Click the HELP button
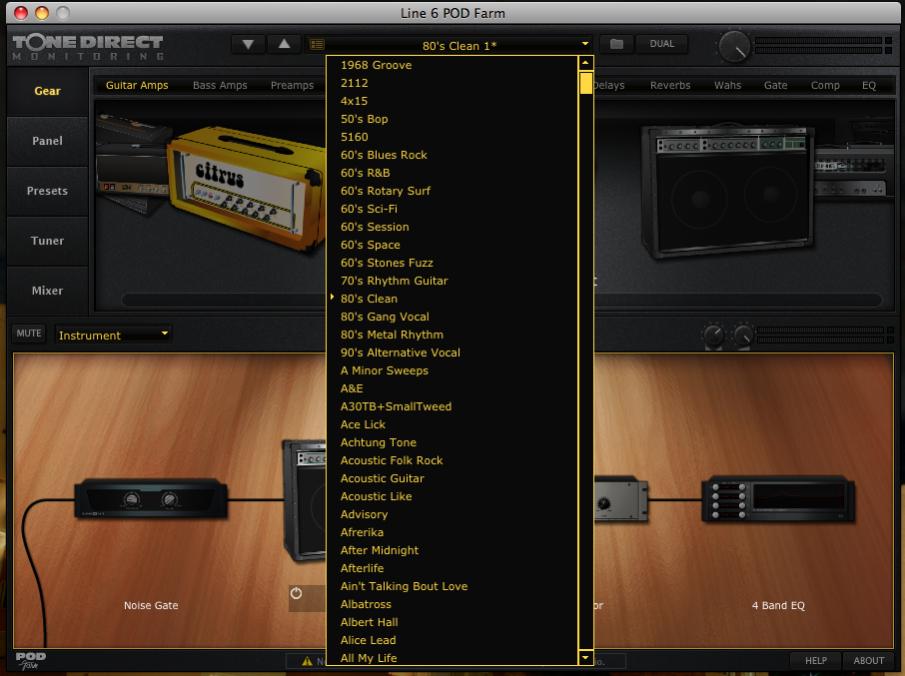The height and width of the screenshot is (676, 905). (816, 660)
